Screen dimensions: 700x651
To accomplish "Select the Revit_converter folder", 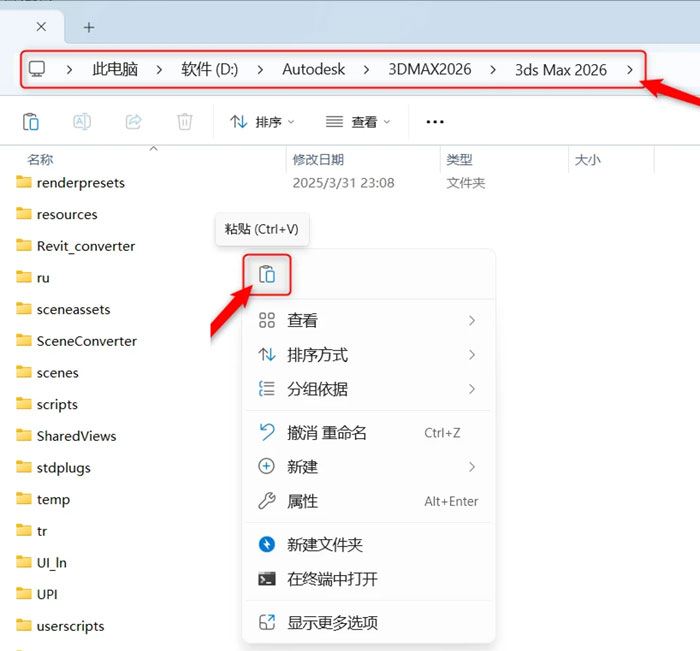I will tap(75, 246).
